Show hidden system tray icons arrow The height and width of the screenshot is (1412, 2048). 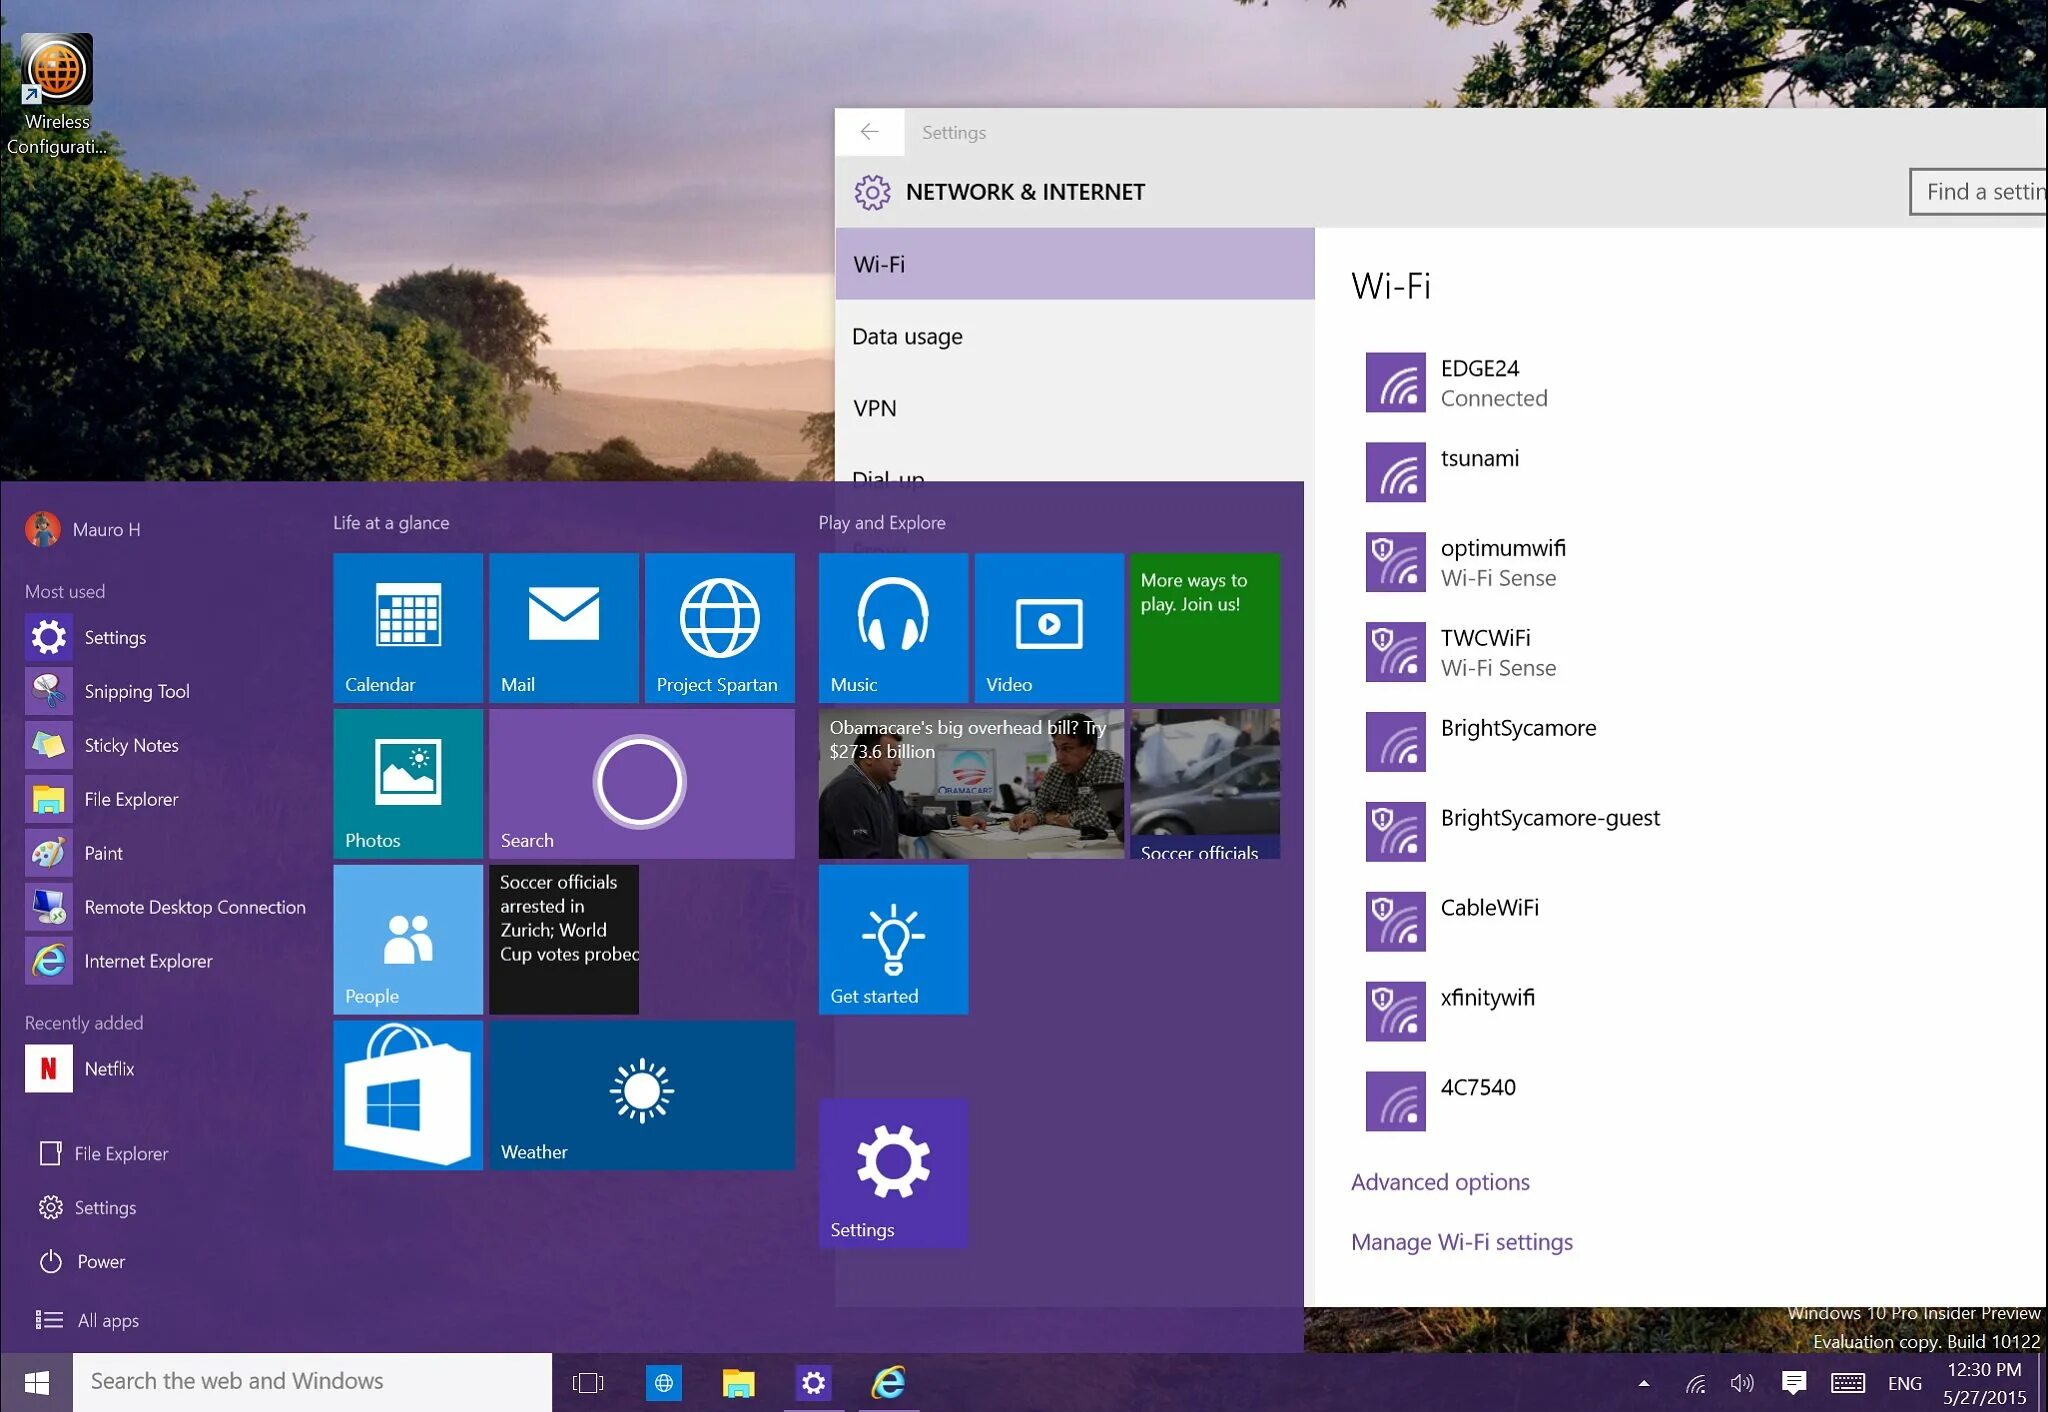pos(1644,1383)
